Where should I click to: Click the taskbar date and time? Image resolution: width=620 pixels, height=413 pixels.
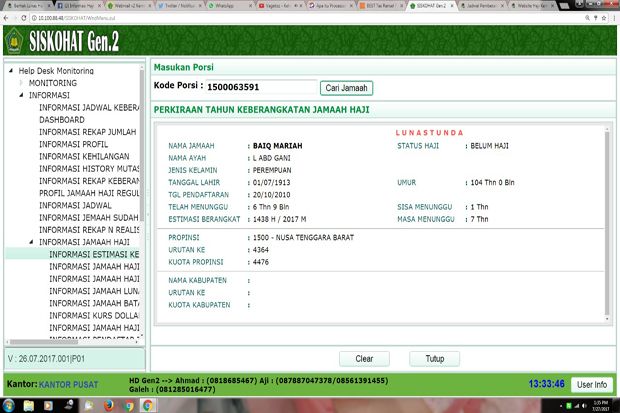[601, 405]
